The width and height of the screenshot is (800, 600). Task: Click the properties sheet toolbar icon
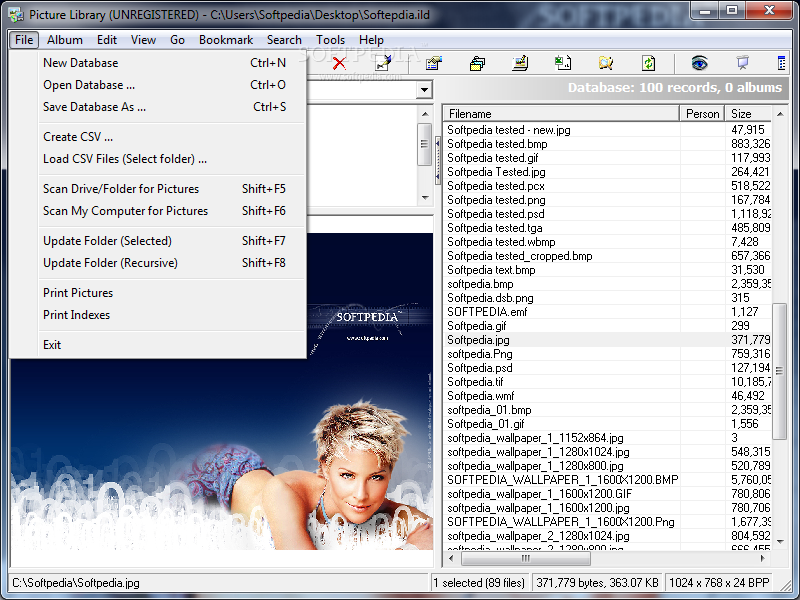click(x=434, y=63)
